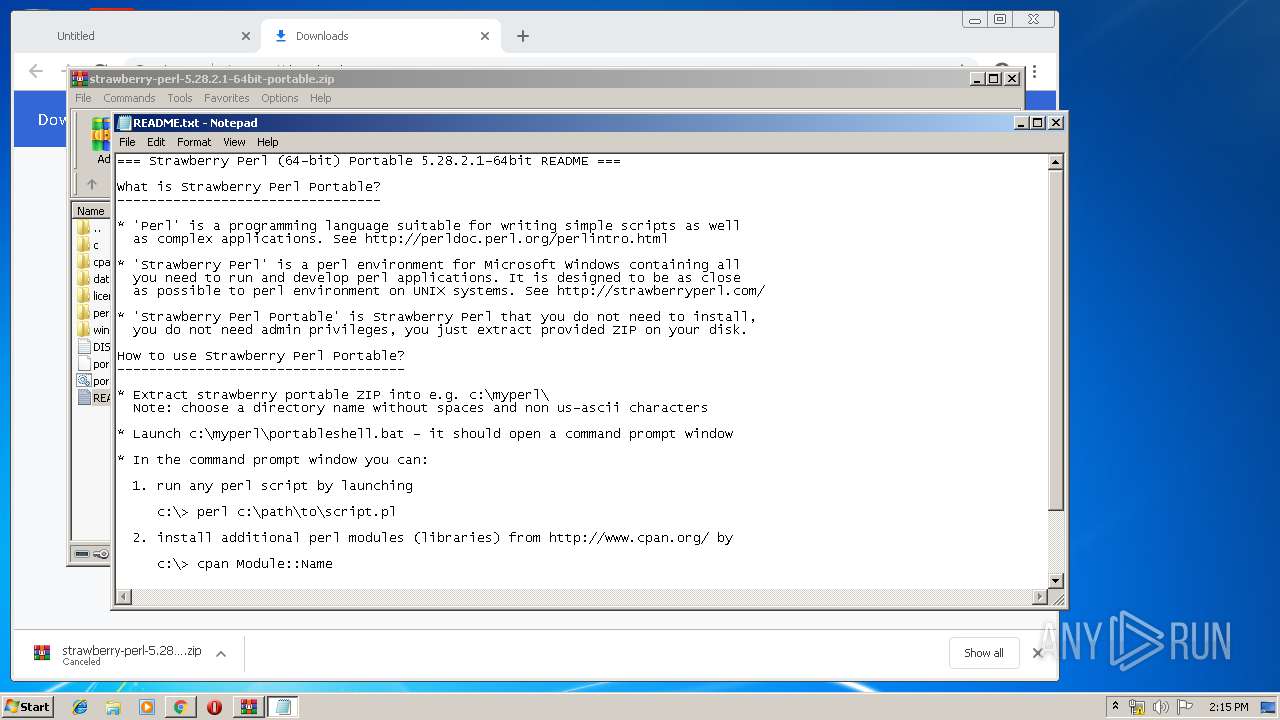The image size is (1280, 720).
Task: Click Name column header in WinRAR
Action: click(91, 211)
